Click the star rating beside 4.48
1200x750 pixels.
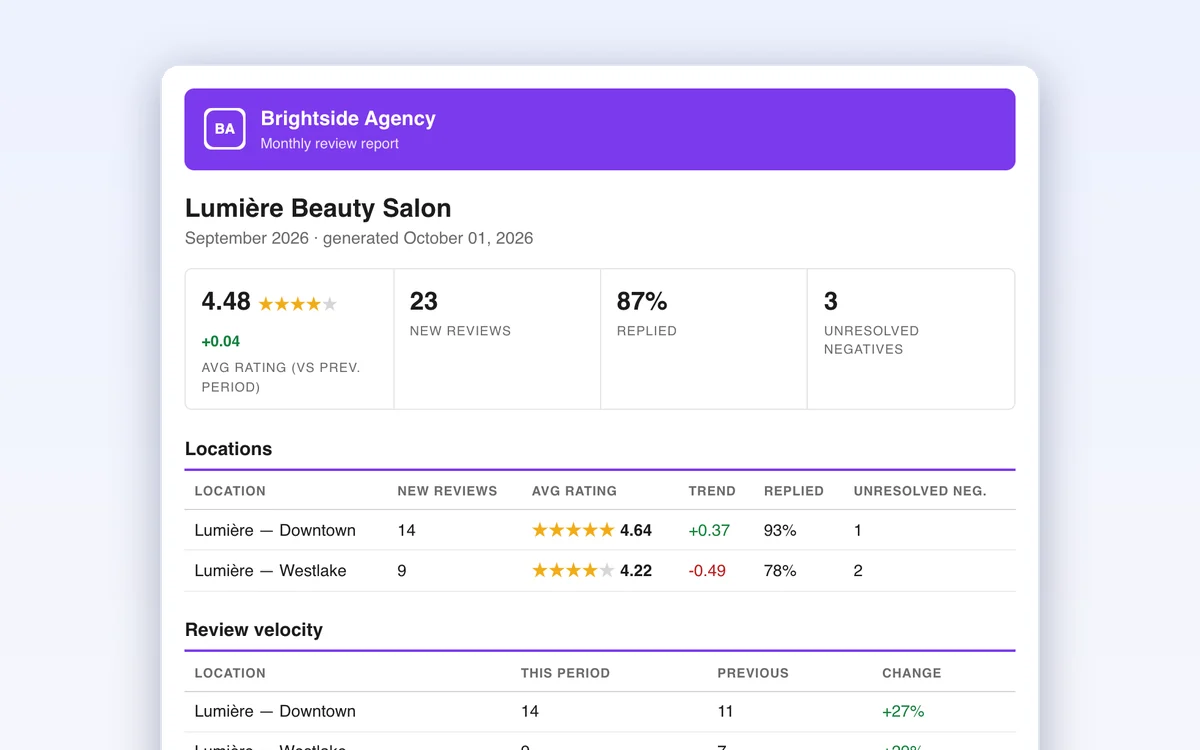(x=298, y=304)
